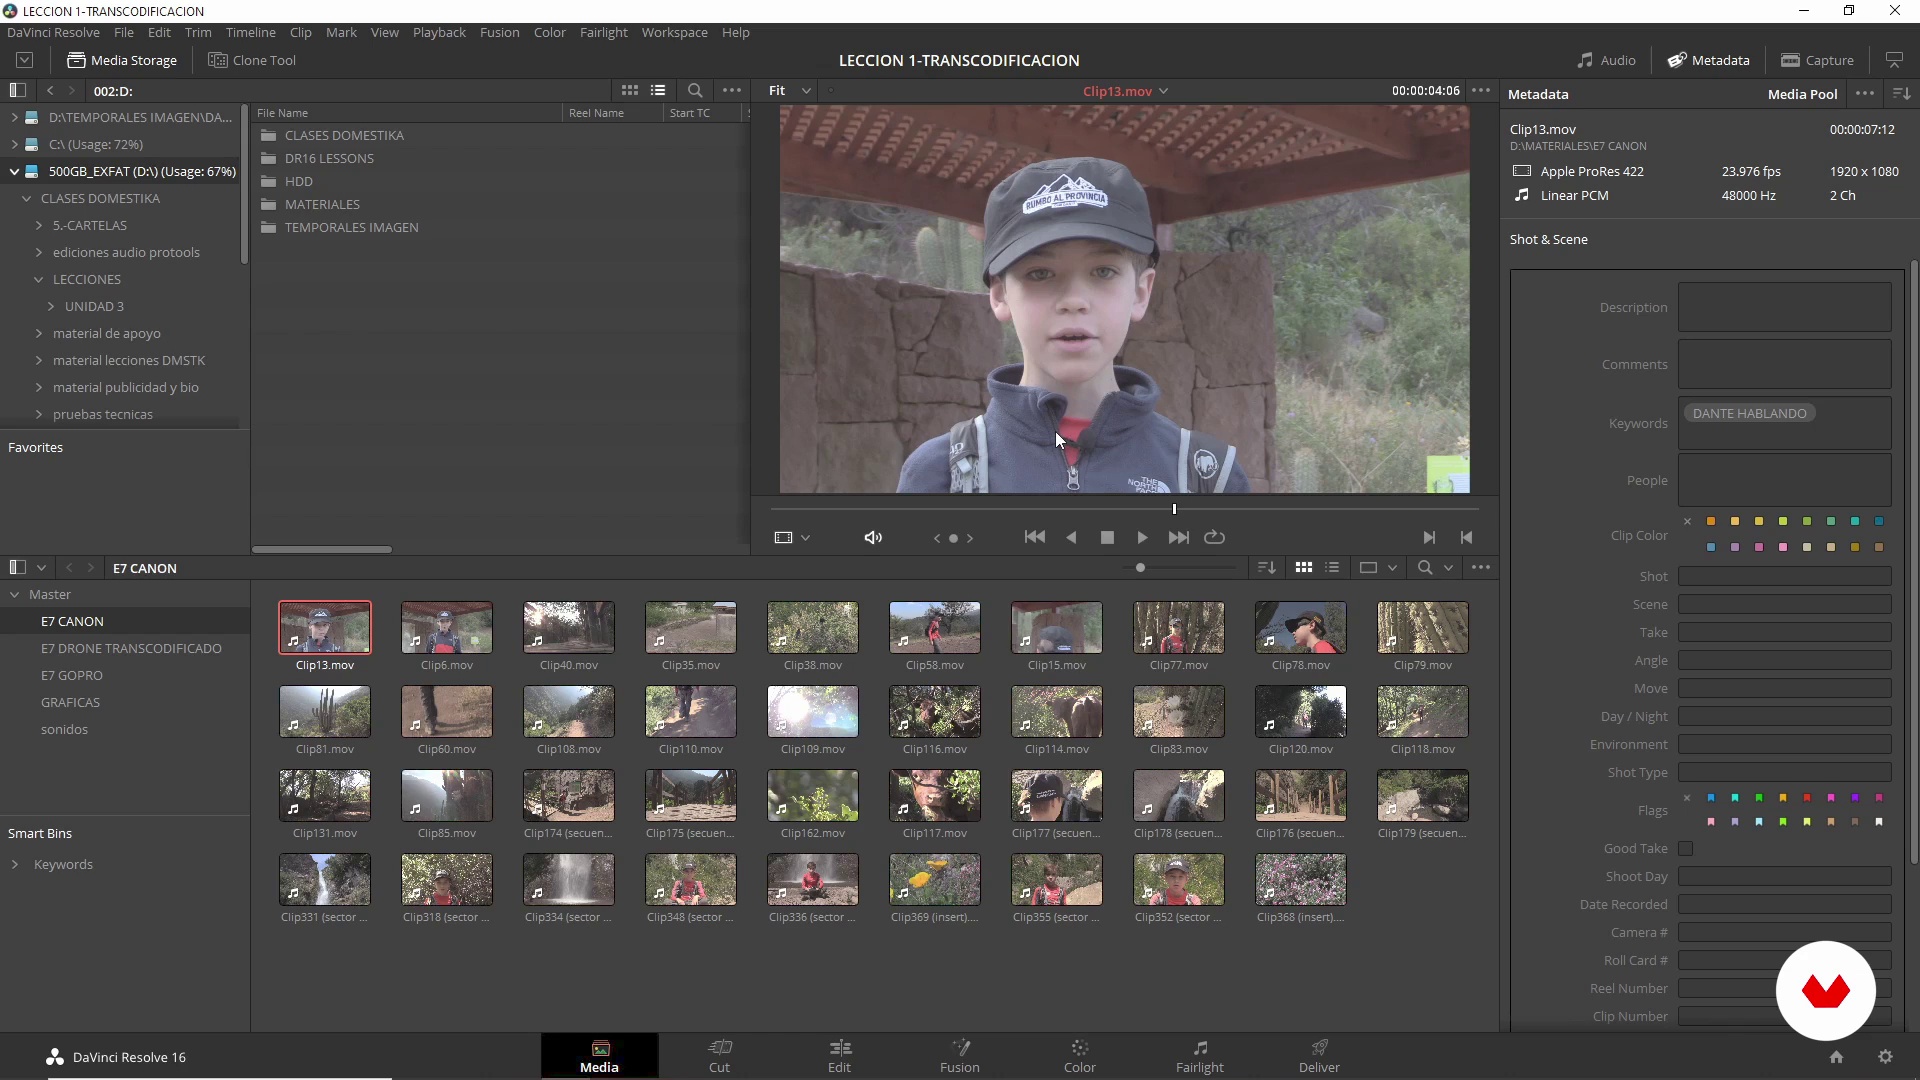Toggle media storage sidebar panel
The width and height of the screenshot is (1920, 1080).
coord(17,90)
